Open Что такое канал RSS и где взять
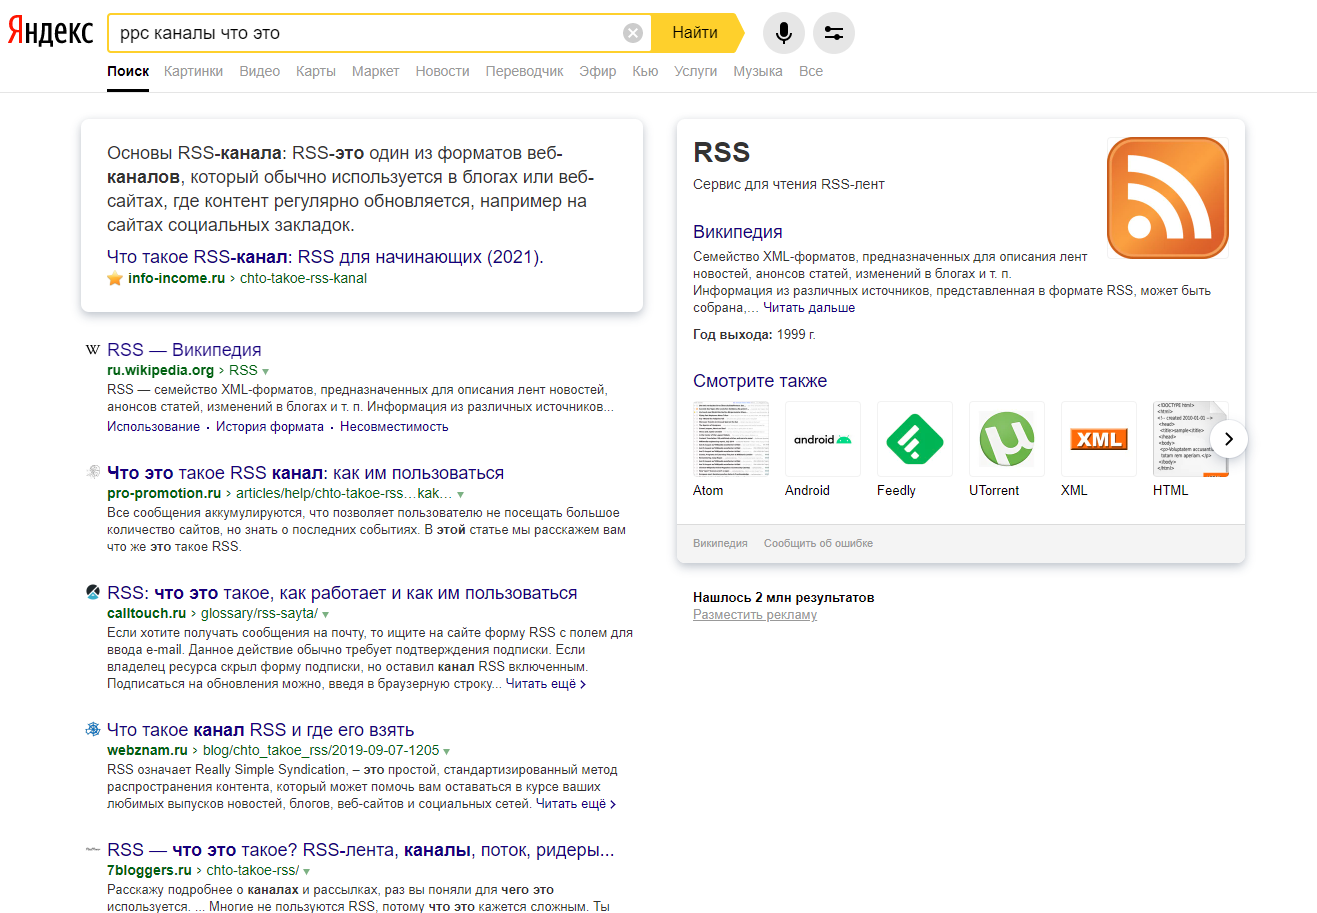Image resolution: width=1317 pixels, height=913 pixels. pyautogui.click(x=260, y=730)
